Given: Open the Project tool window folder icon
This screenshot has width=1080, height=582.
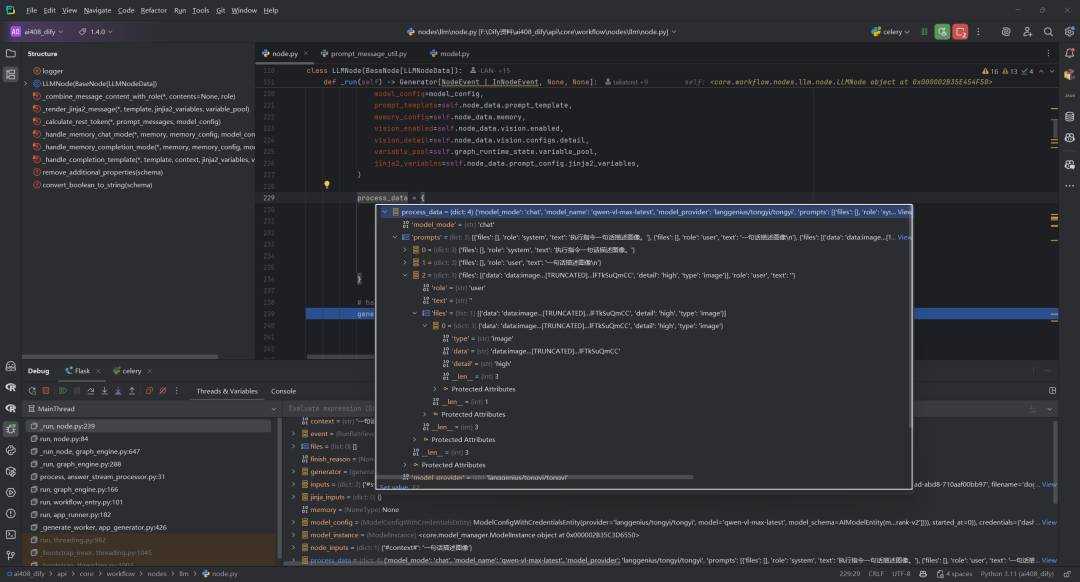Looking at the screenshot, I should pos(10,53).
